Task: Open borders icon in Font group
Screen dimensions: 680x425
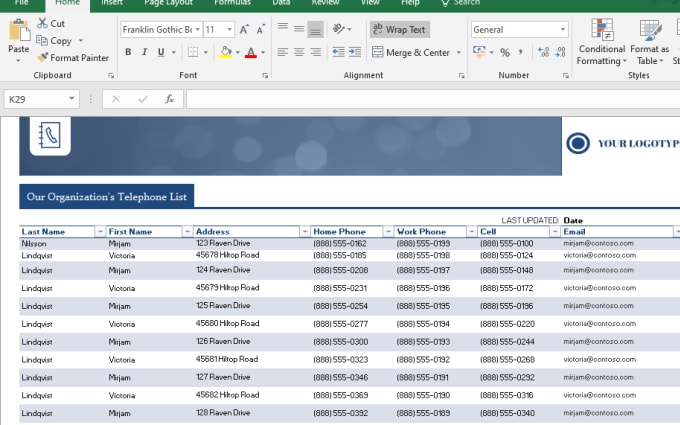Action: pyautogui.click(x=193, y=52)
